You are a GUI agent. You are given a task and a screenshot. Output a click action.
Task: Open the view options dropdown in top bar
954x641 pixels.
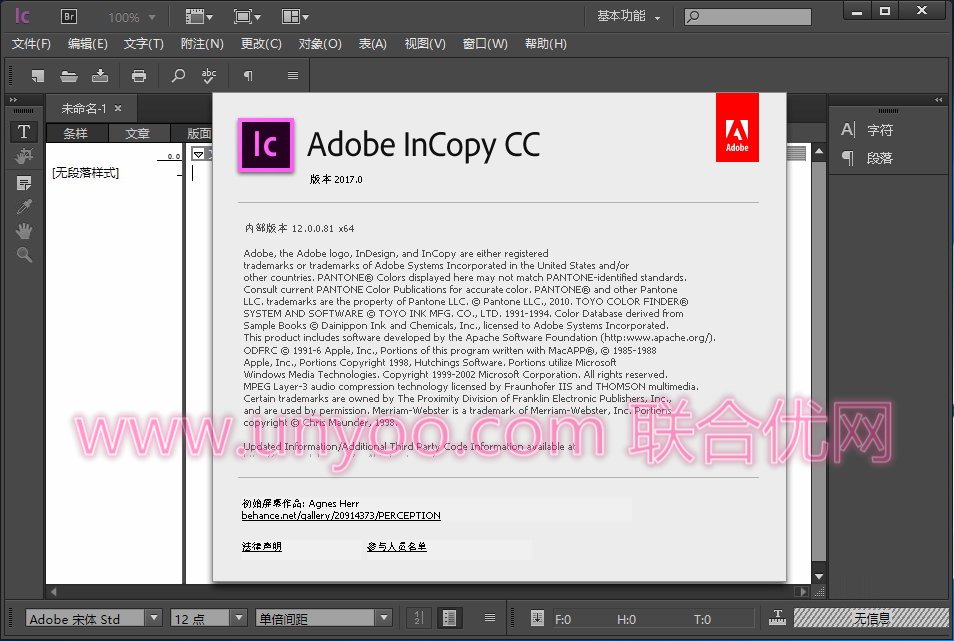[x=199, y=17]
